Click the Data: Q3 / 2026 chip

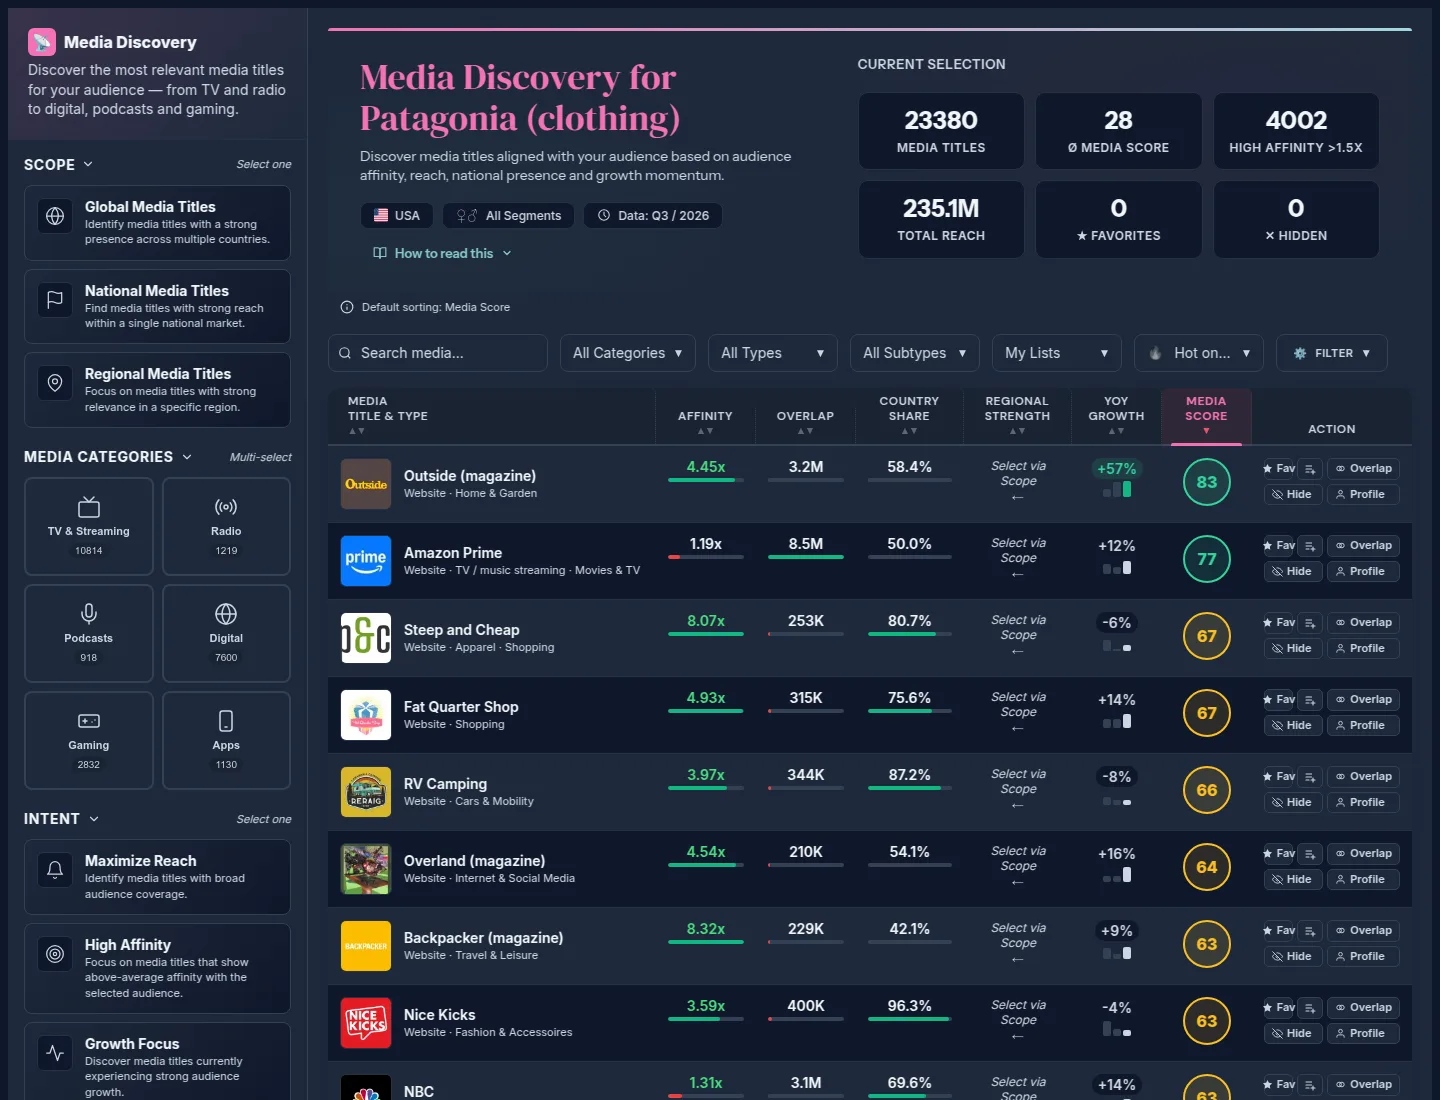point(653,215)
